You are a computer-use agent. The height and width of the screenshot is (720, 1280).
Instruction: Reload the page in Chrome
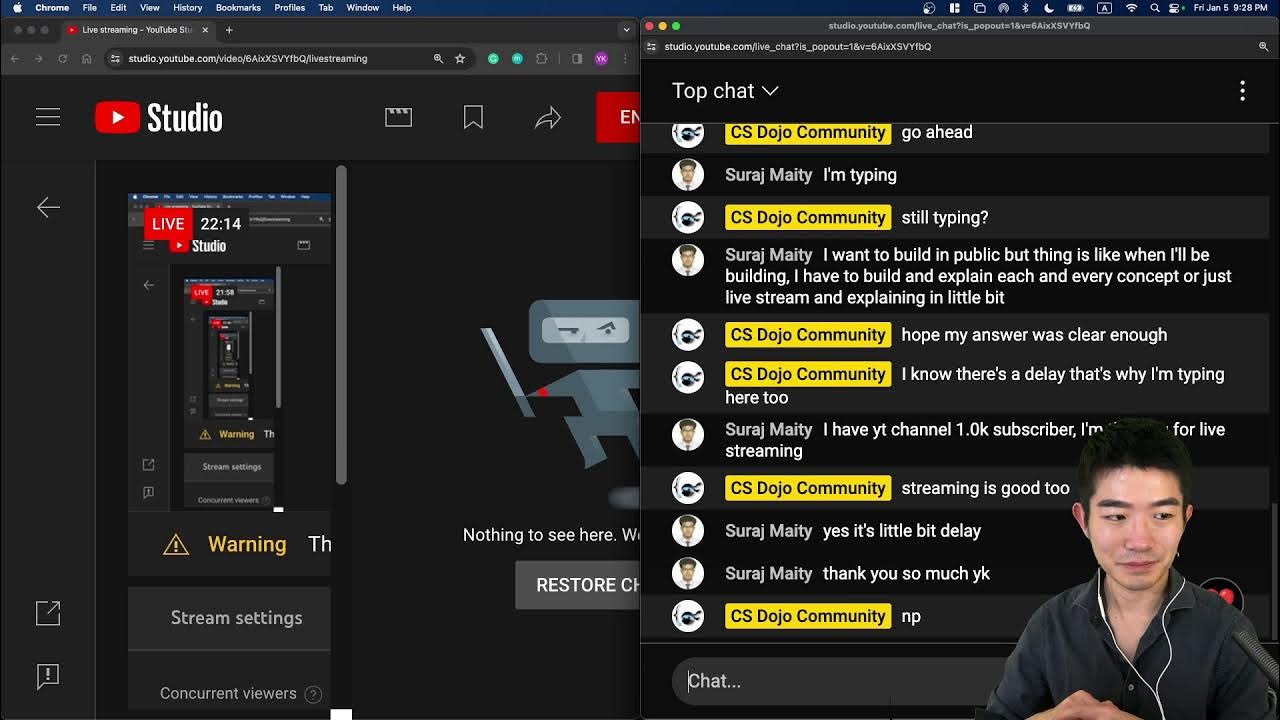63,59
